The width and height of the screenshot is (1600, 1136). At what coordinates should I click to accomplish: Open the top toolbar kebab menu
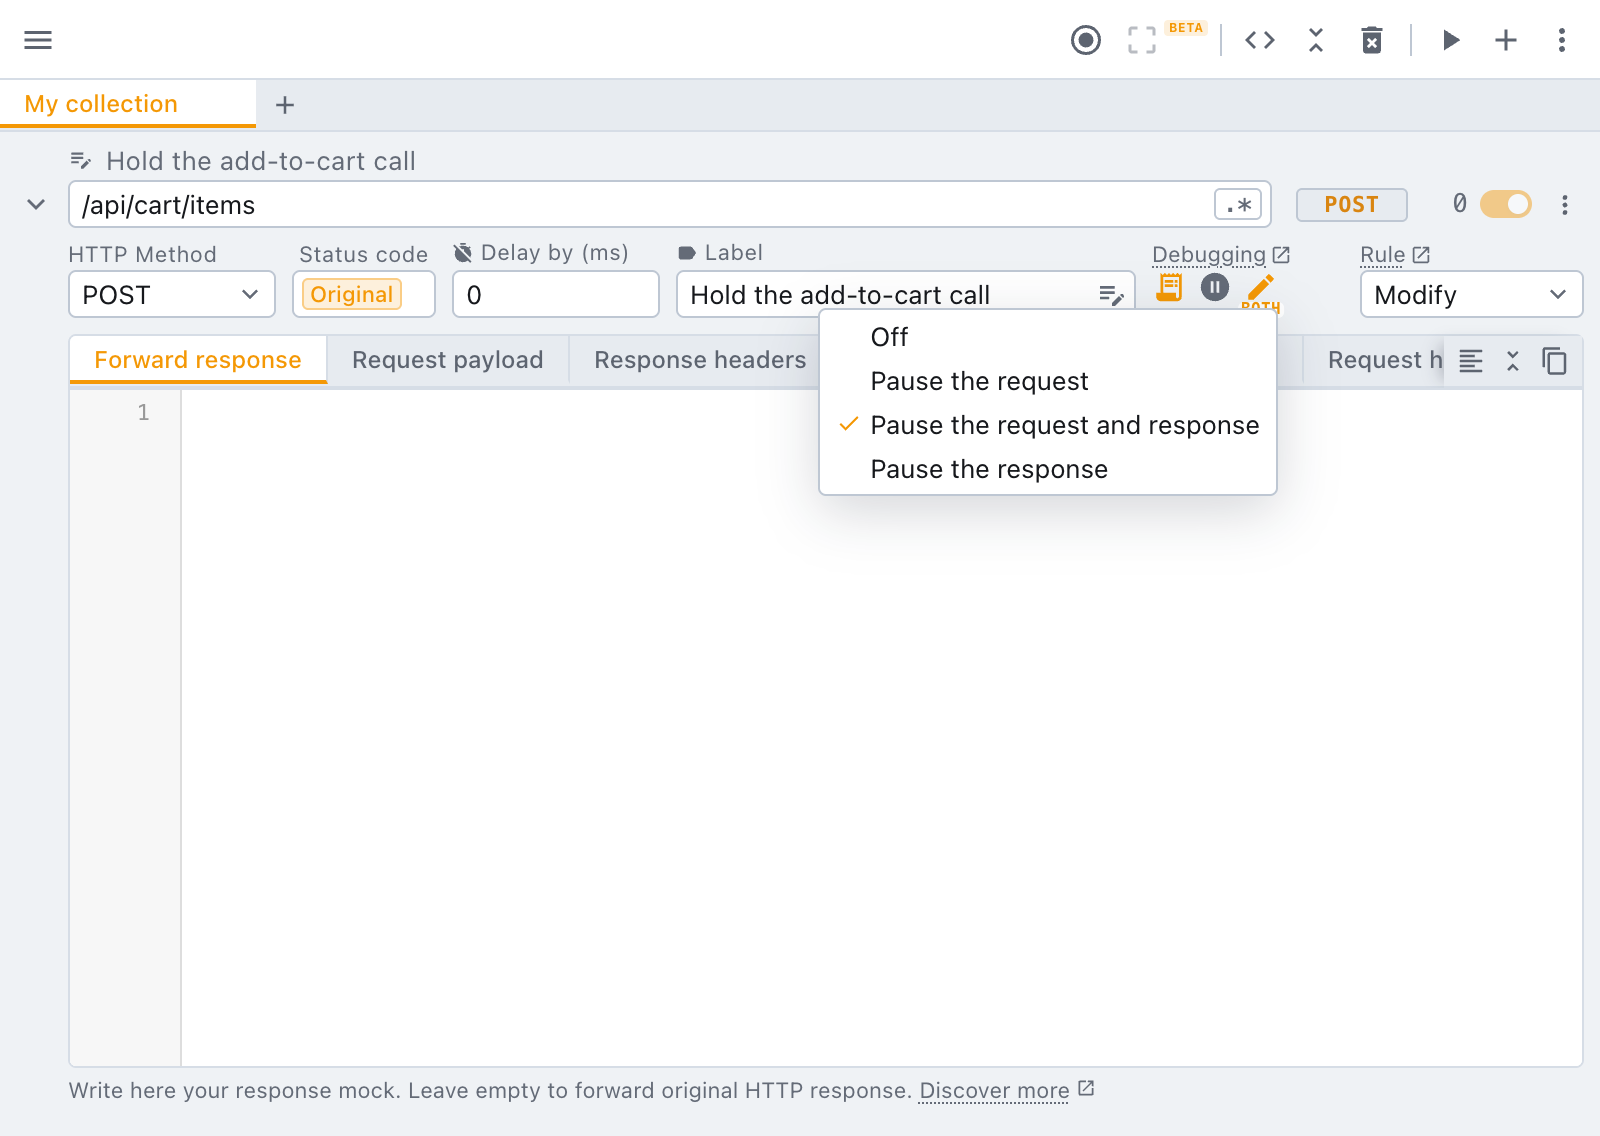pyautogui.click(x=1561, y=40)
